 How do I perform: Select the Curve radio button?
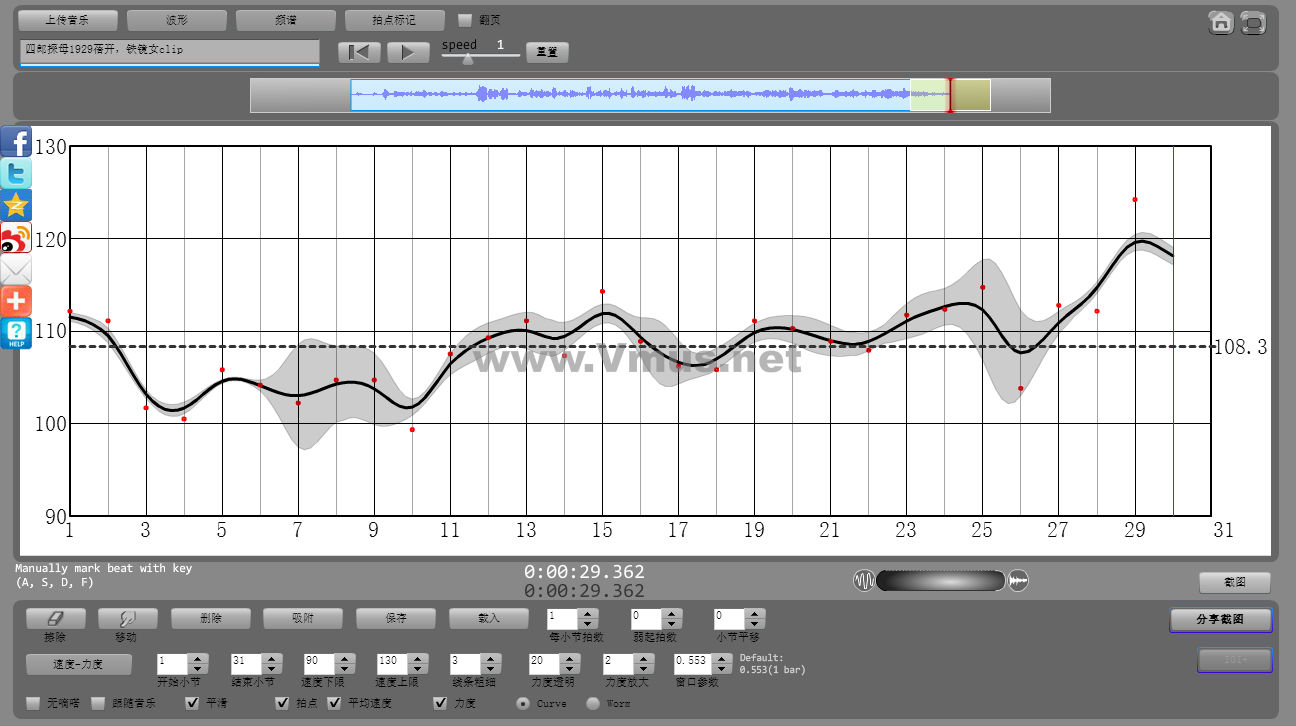pos(523,703)
